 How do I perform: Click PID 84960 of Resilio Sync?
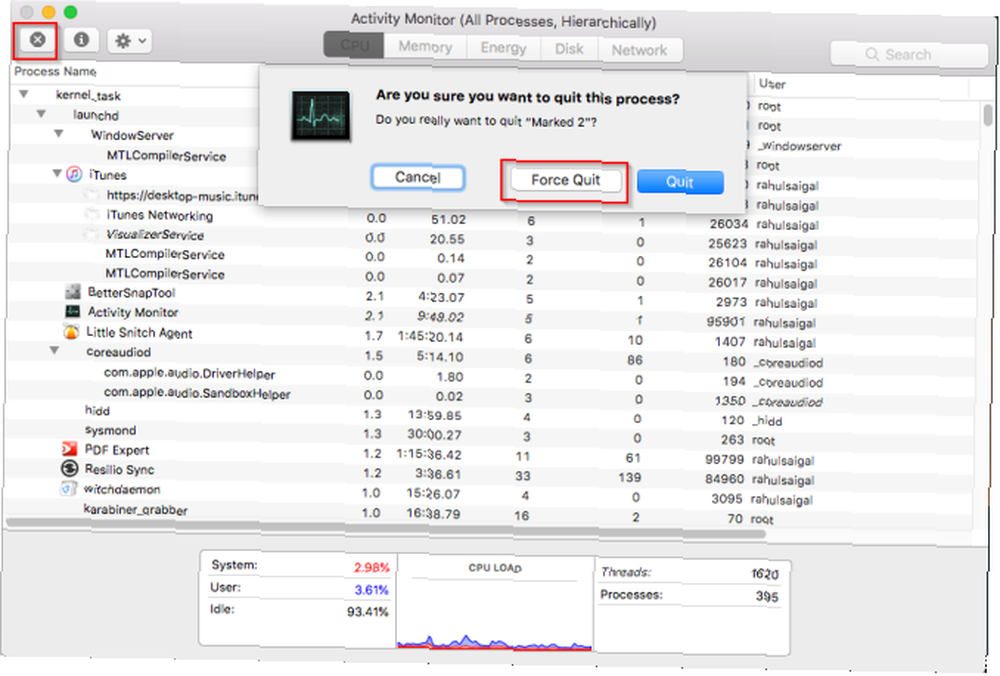(x=724, y=478)
